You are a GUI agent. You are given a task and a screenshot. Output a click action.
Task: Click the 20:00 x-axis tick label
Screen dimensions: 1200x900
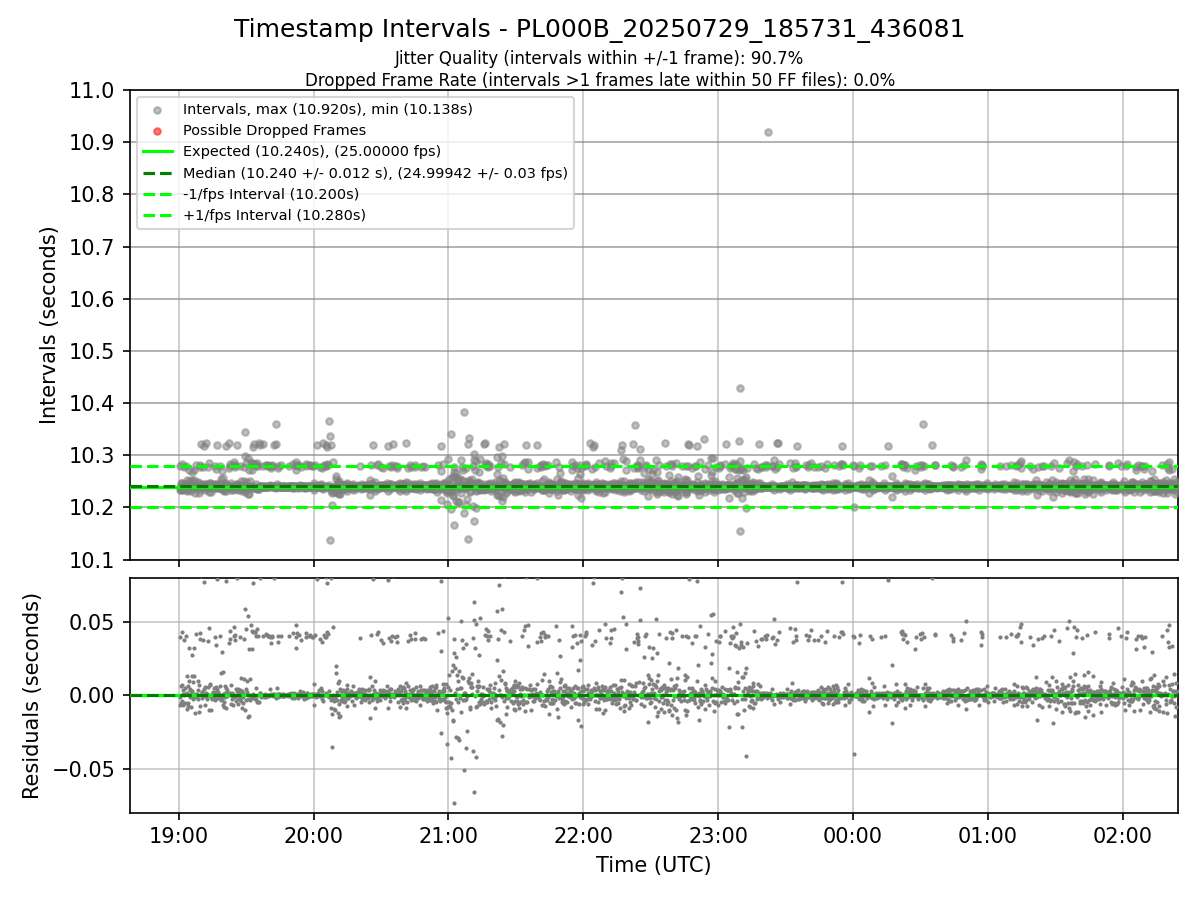click(x=314, y=836)
